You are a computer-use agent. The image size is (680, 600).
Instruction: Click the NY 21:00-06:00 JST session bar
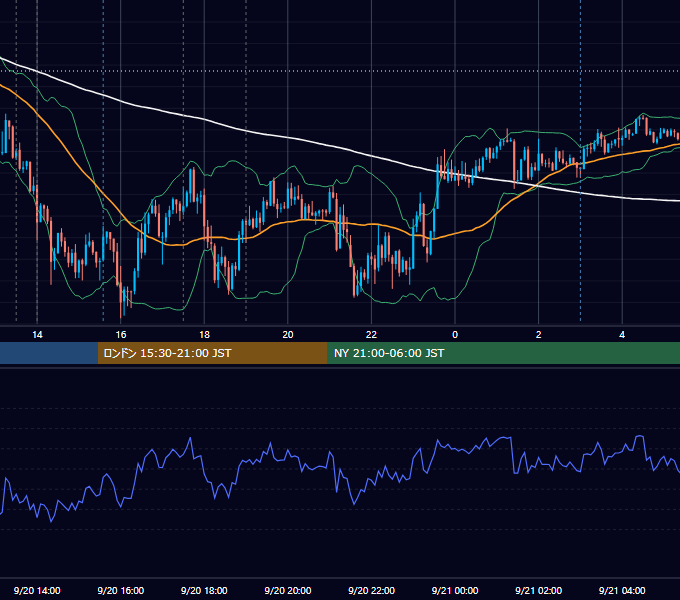503,353
